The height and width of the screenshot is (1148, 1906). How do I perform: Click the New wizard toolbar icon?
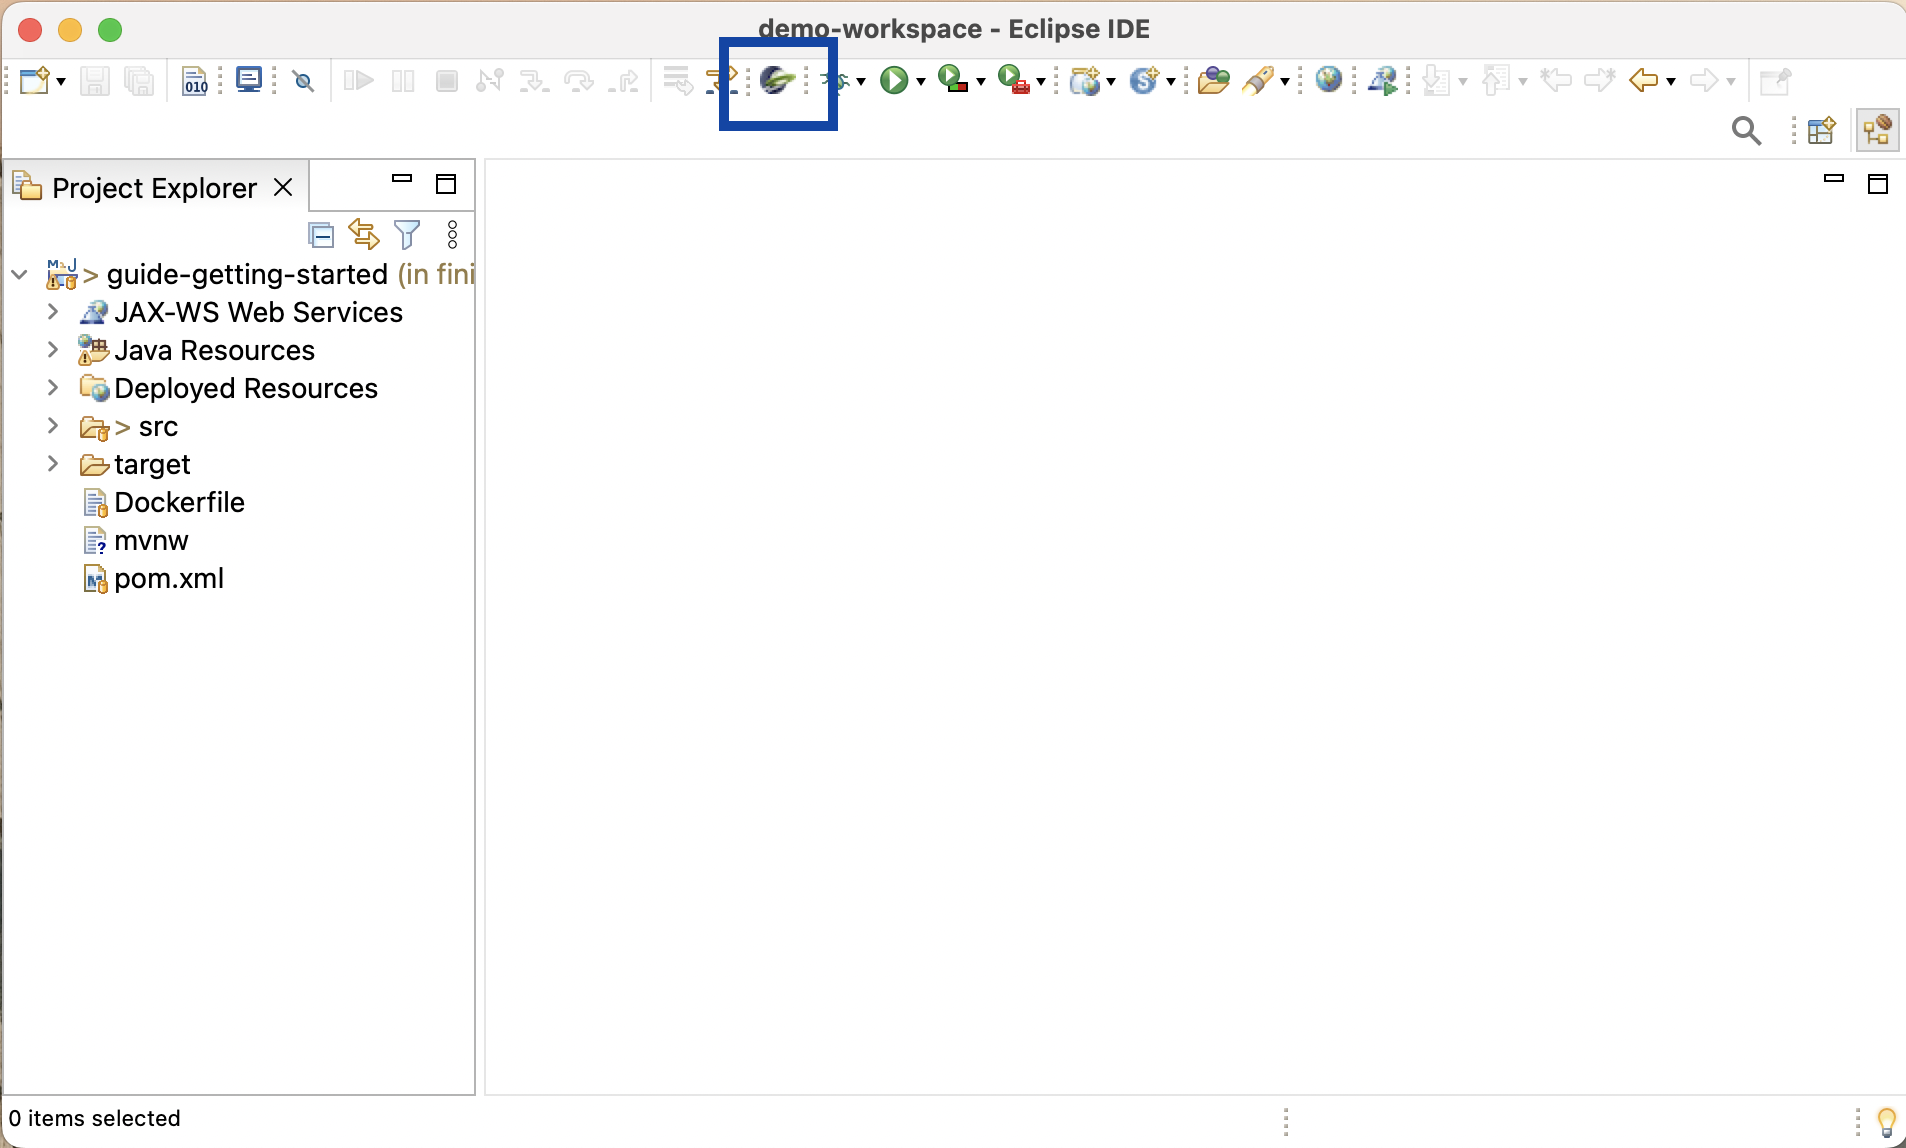click(x=34, y=80)
